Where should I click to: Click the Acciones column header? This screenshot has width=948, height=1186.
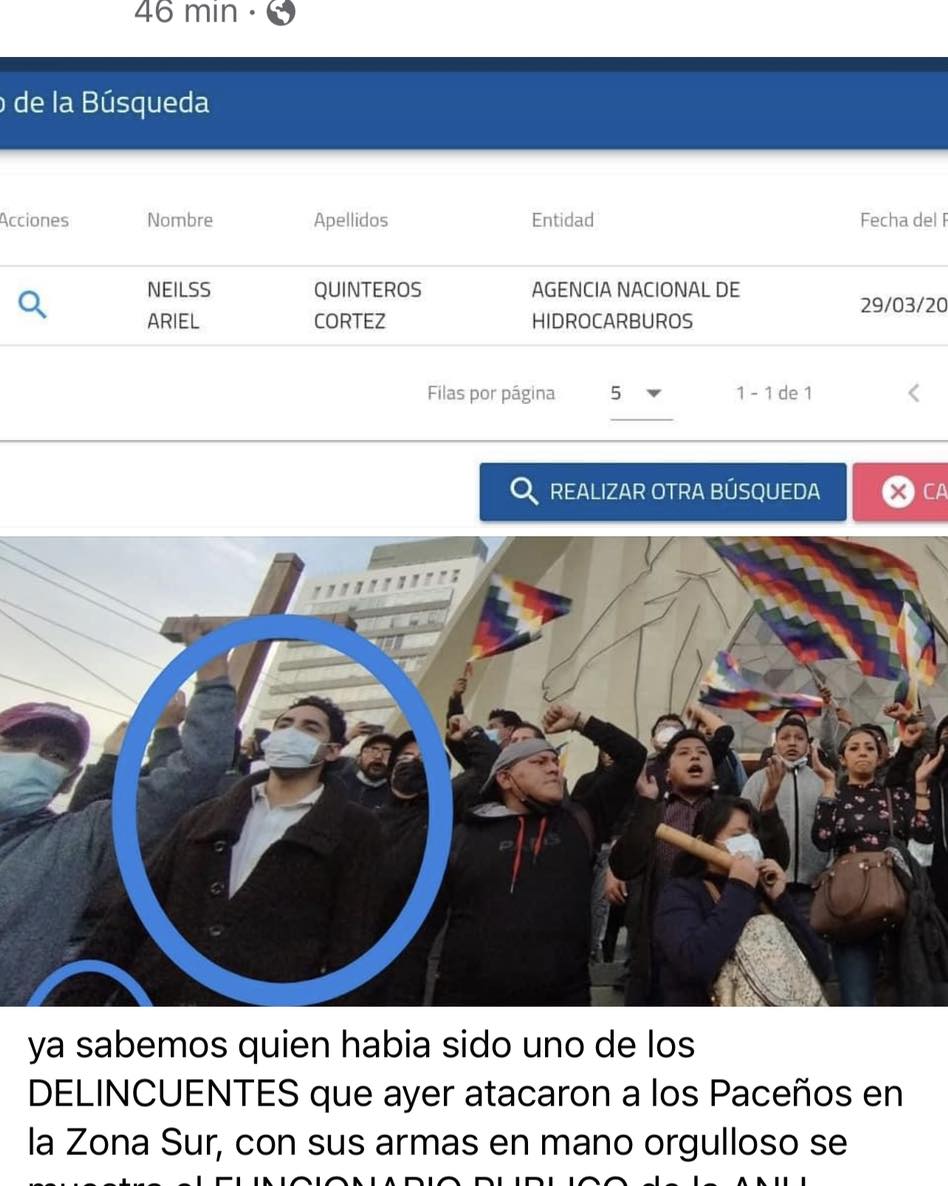[x=34, y=220]
